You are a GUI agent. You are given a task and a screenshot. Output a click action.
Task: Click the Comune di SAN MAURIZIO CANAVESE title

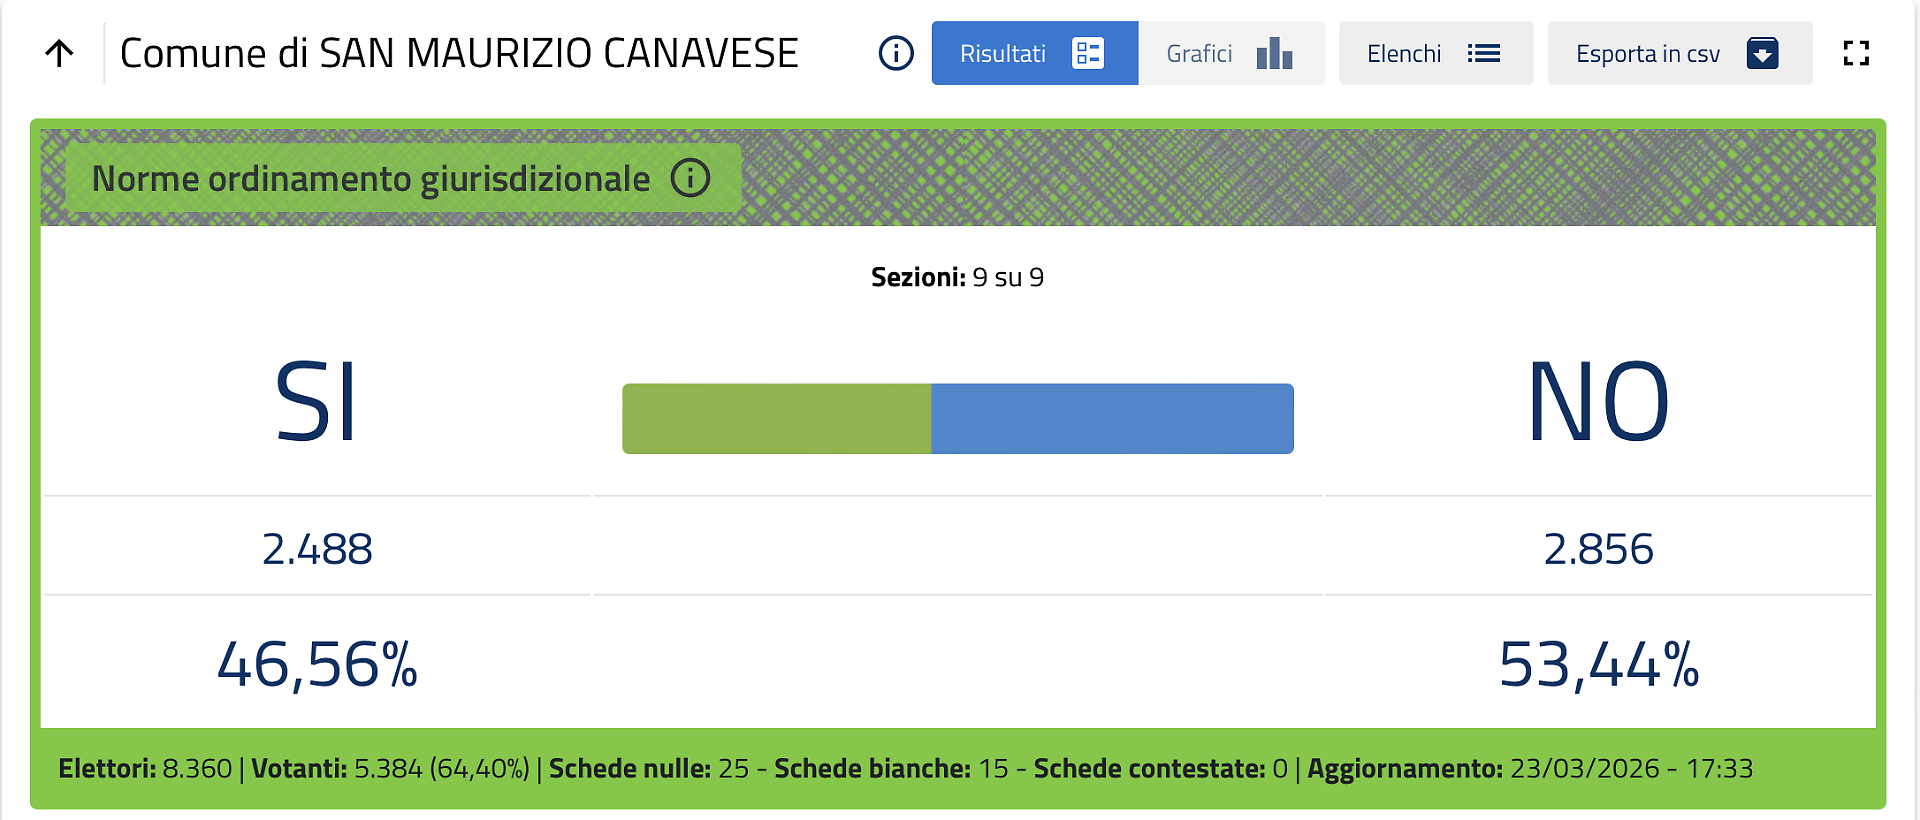coord(459,53)
